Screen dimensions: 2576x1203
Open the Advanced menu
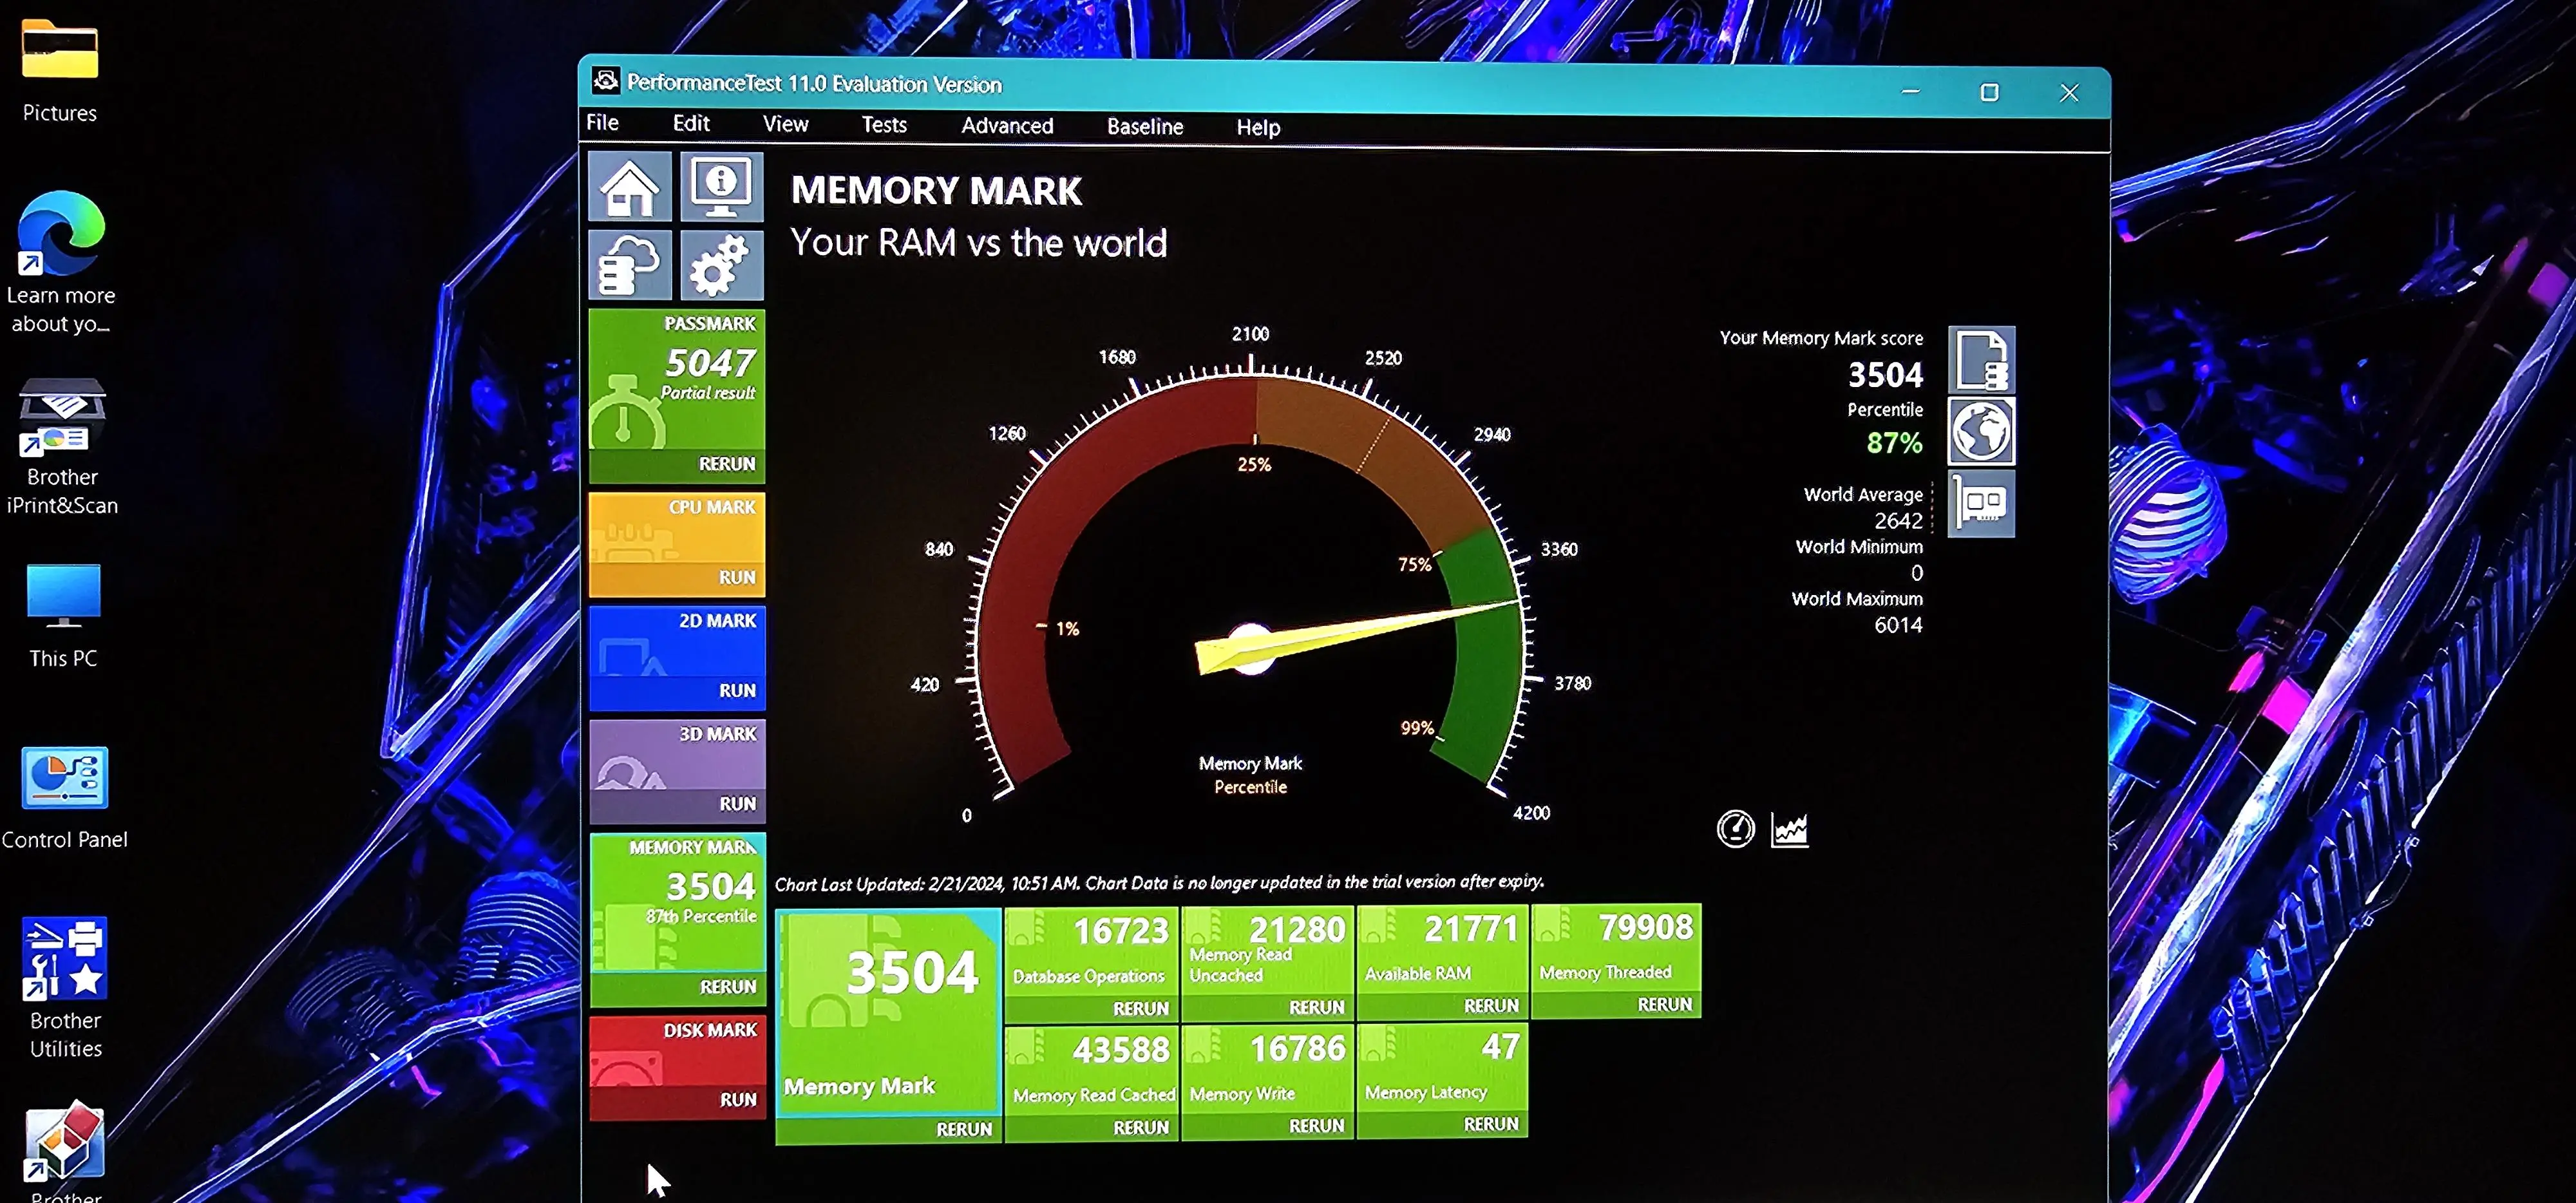coord(1006,126)
